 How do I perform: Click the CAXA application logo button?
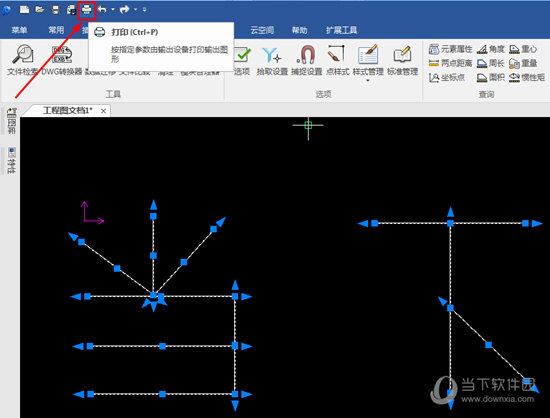click(7, 10)
